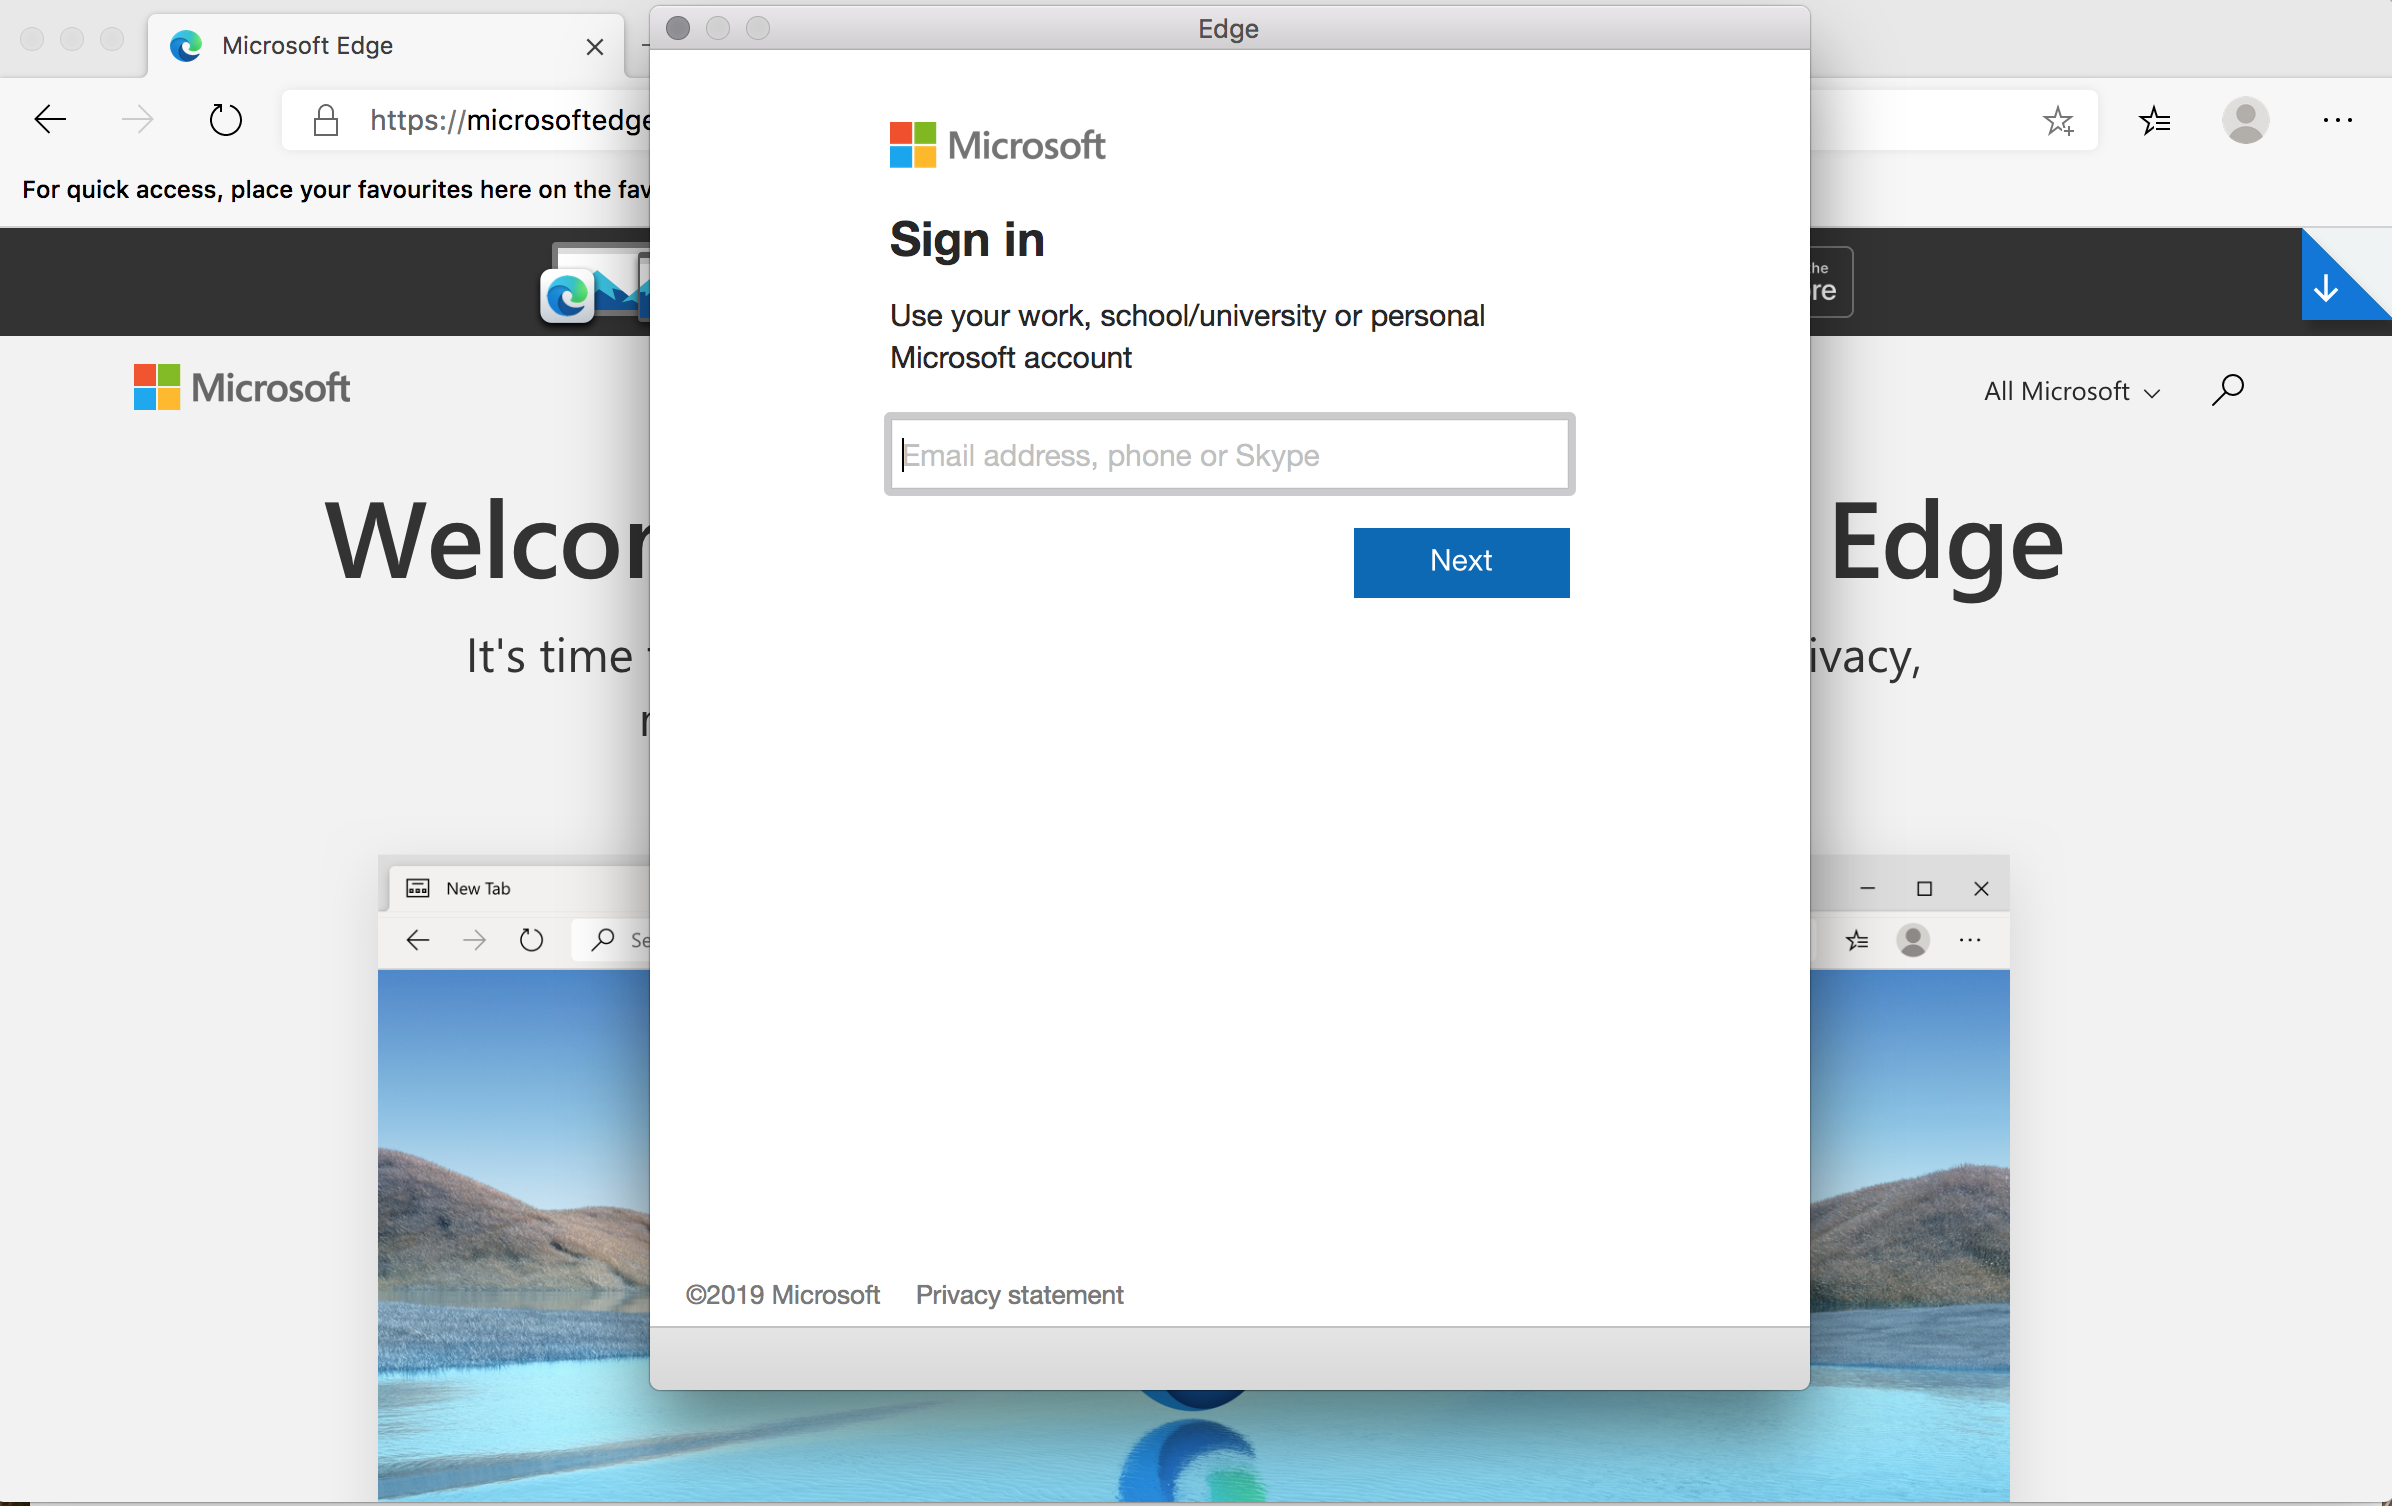Screen dimensions: 2392x1506
Task: Click the email address input field
Action: (1230, 455)
